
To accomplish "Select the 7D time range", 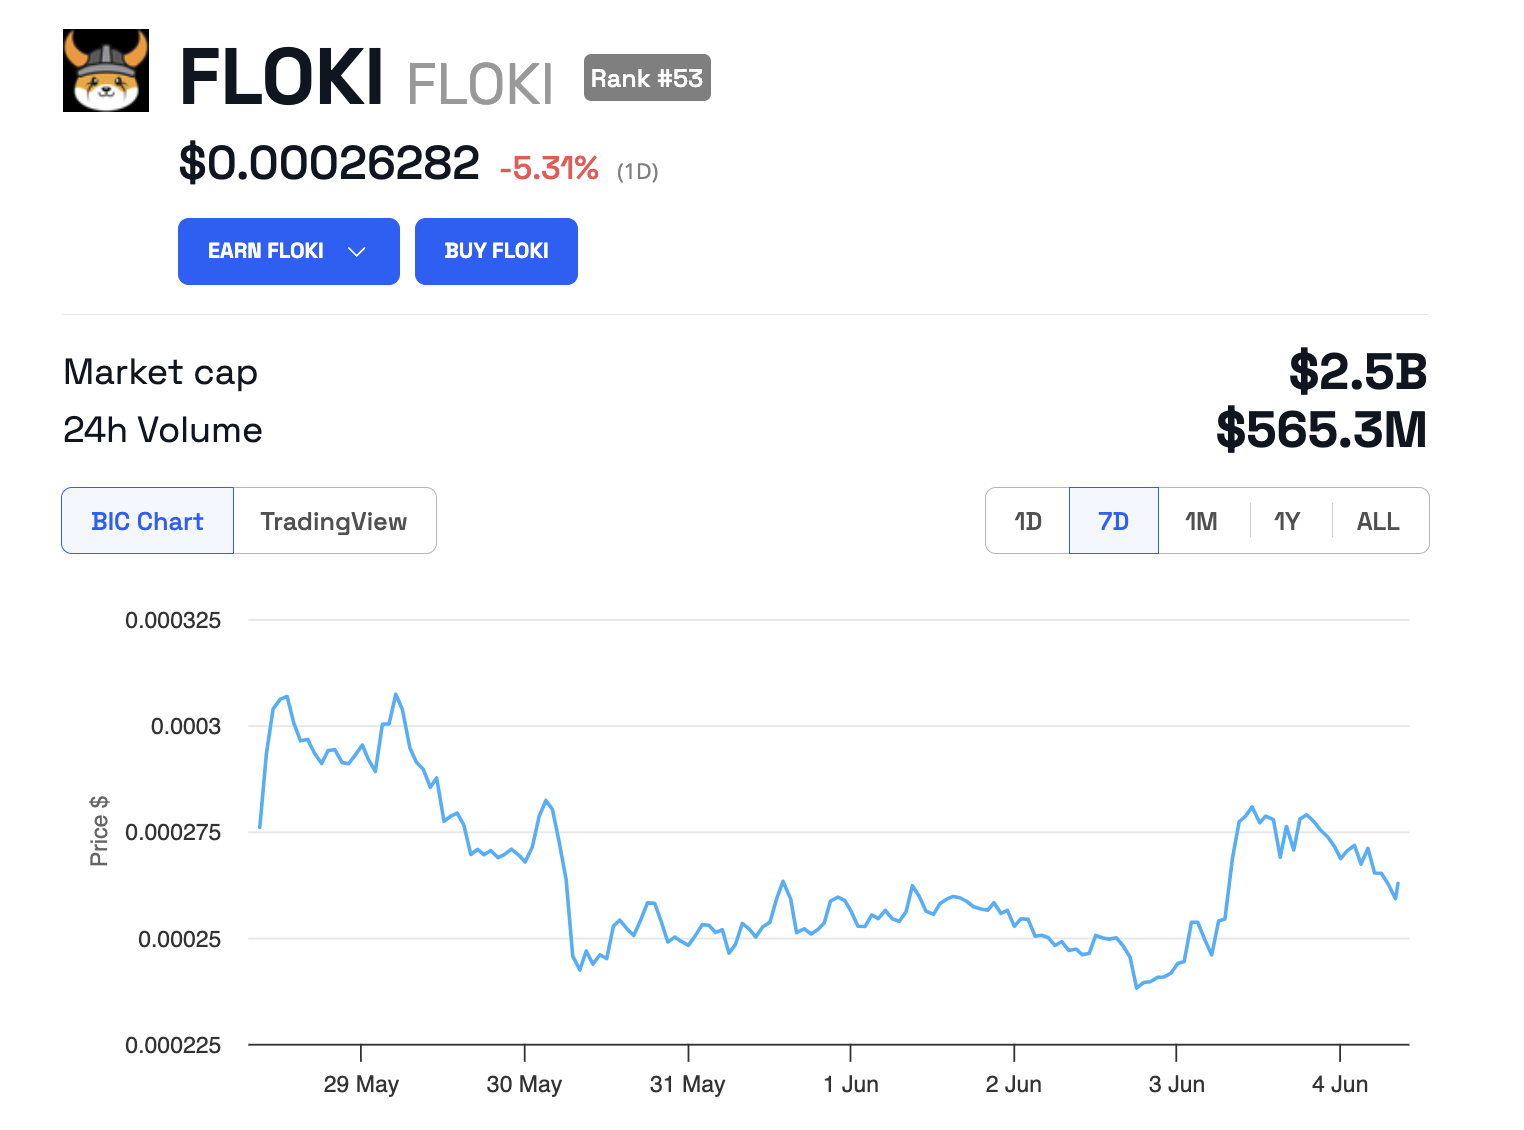I will click(x=1113, y=521).
